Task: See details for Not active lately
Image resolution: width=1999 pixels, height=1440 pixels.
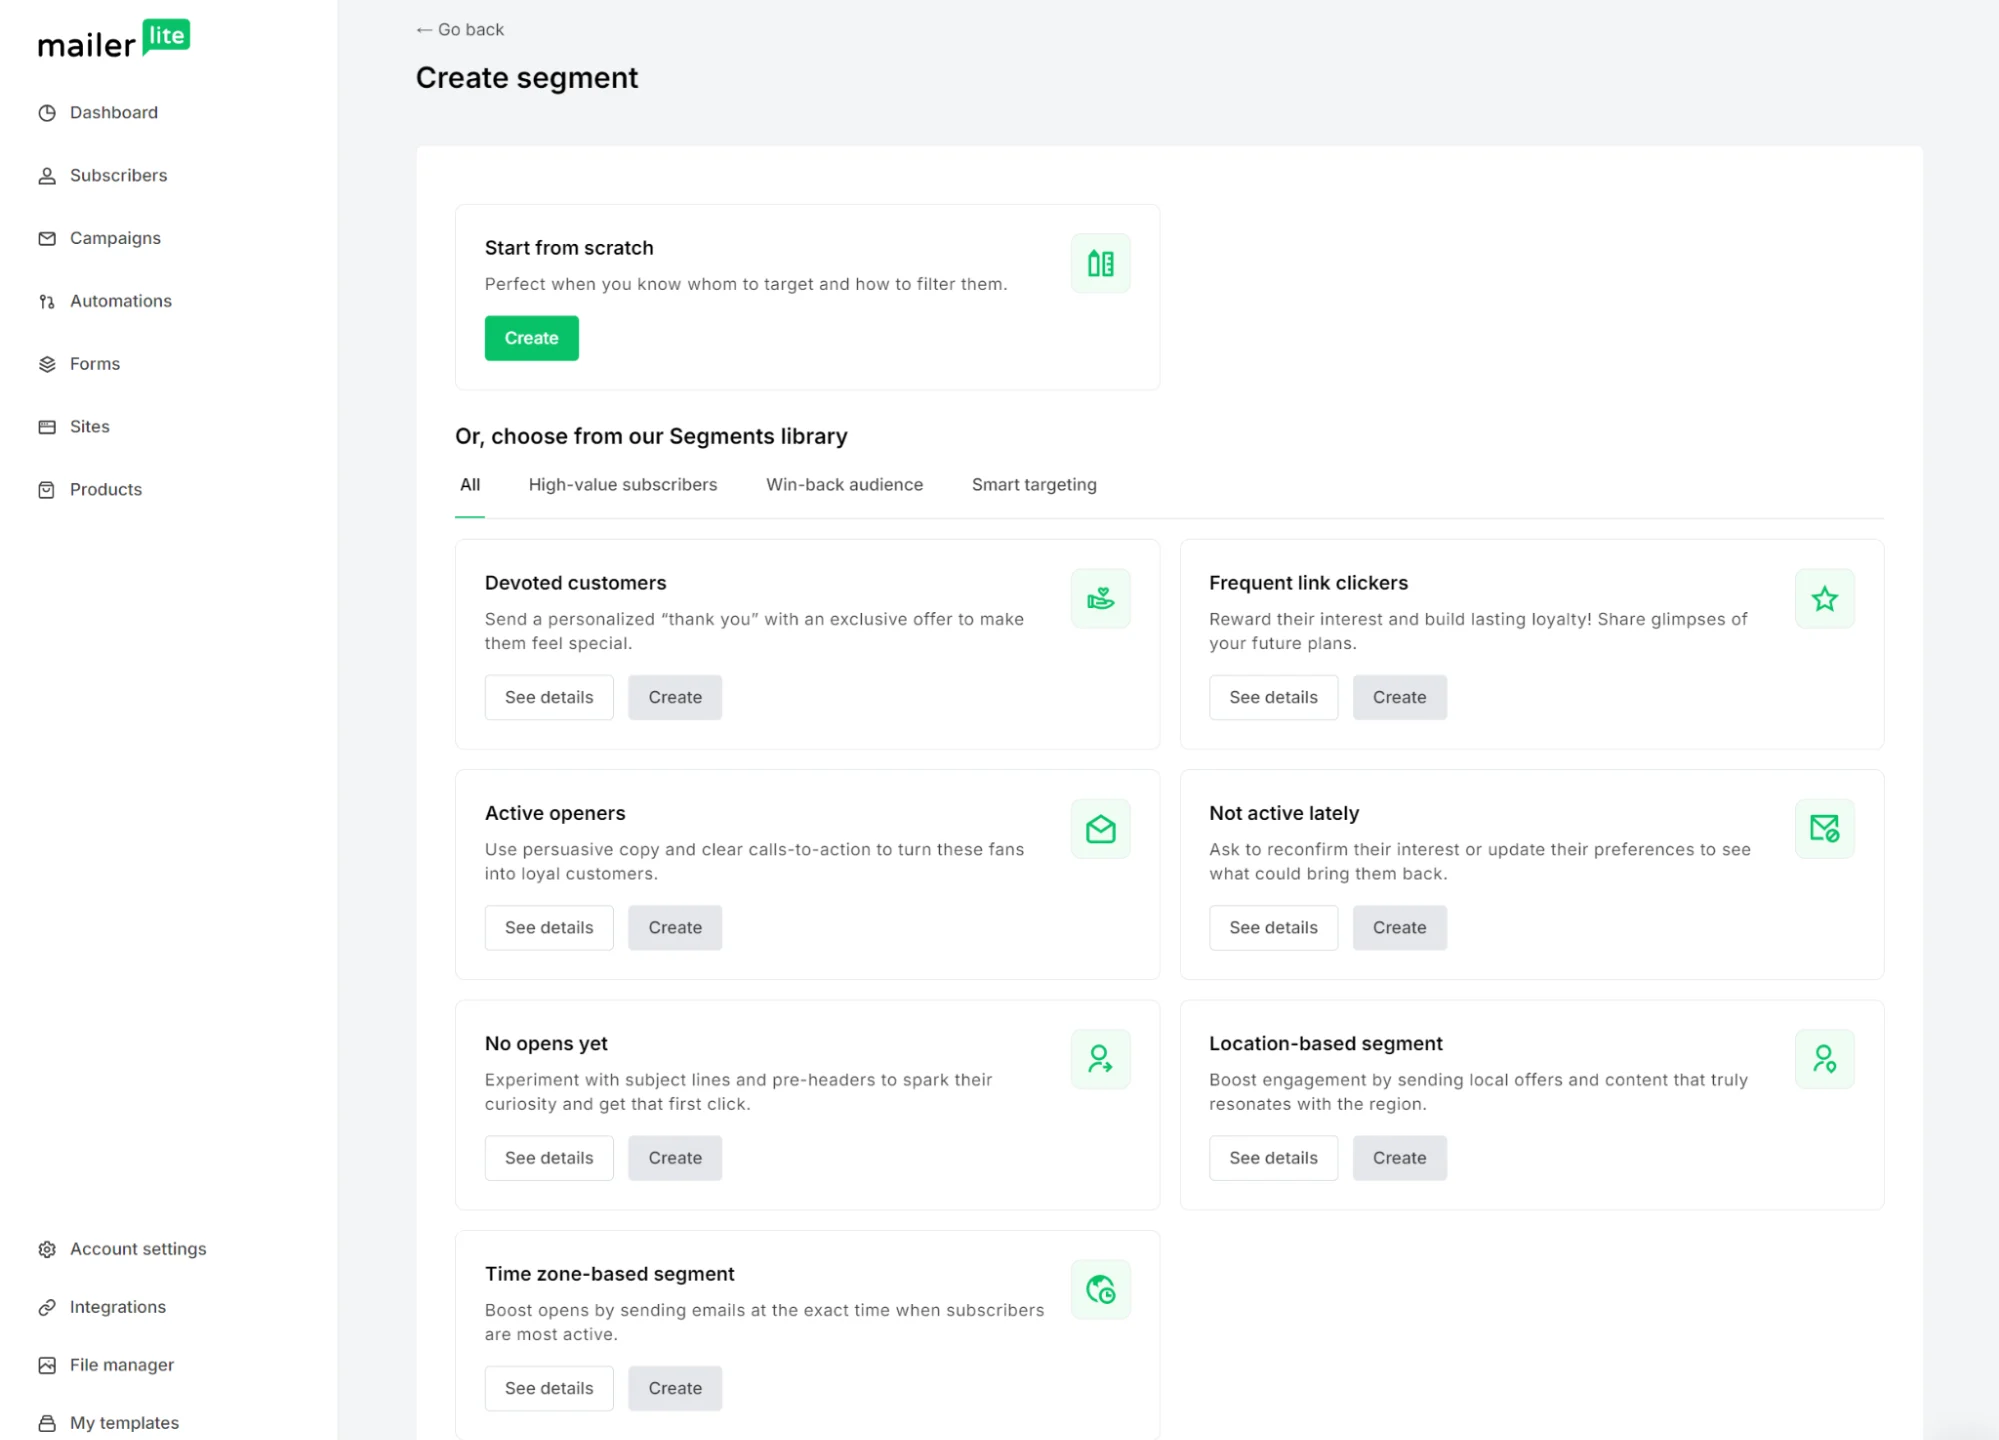Action: click(1273, 928)
